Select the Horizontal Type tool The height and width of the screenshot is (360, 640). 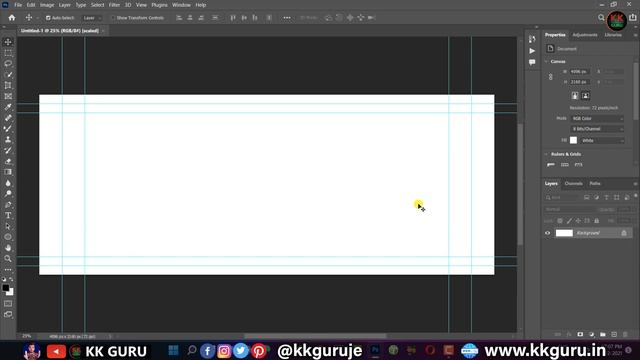click(8, 215)
